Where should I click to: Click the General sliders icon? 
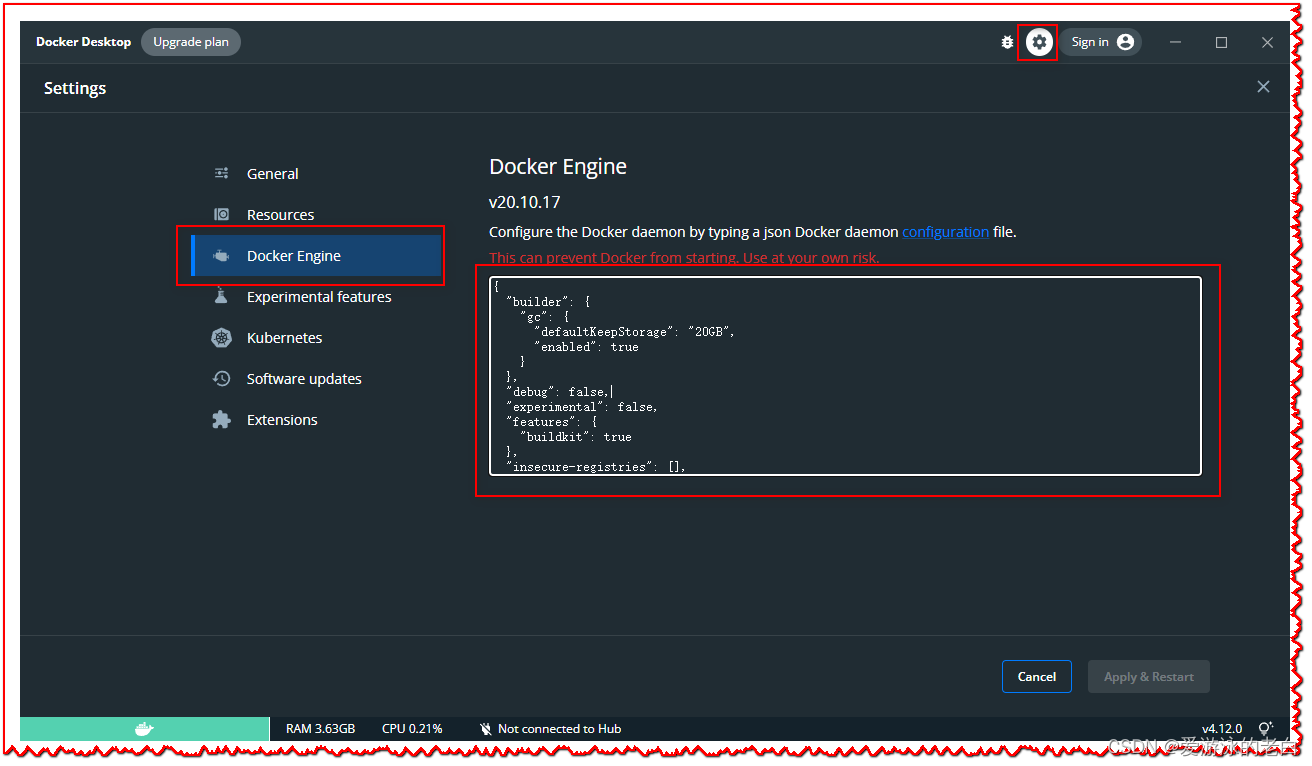(222, 173)
